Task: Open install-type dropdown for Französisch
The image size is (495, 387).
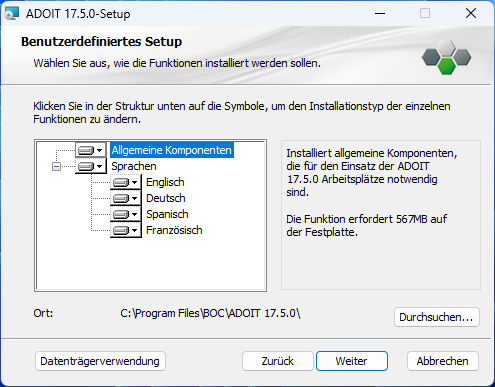Action: 126,230
